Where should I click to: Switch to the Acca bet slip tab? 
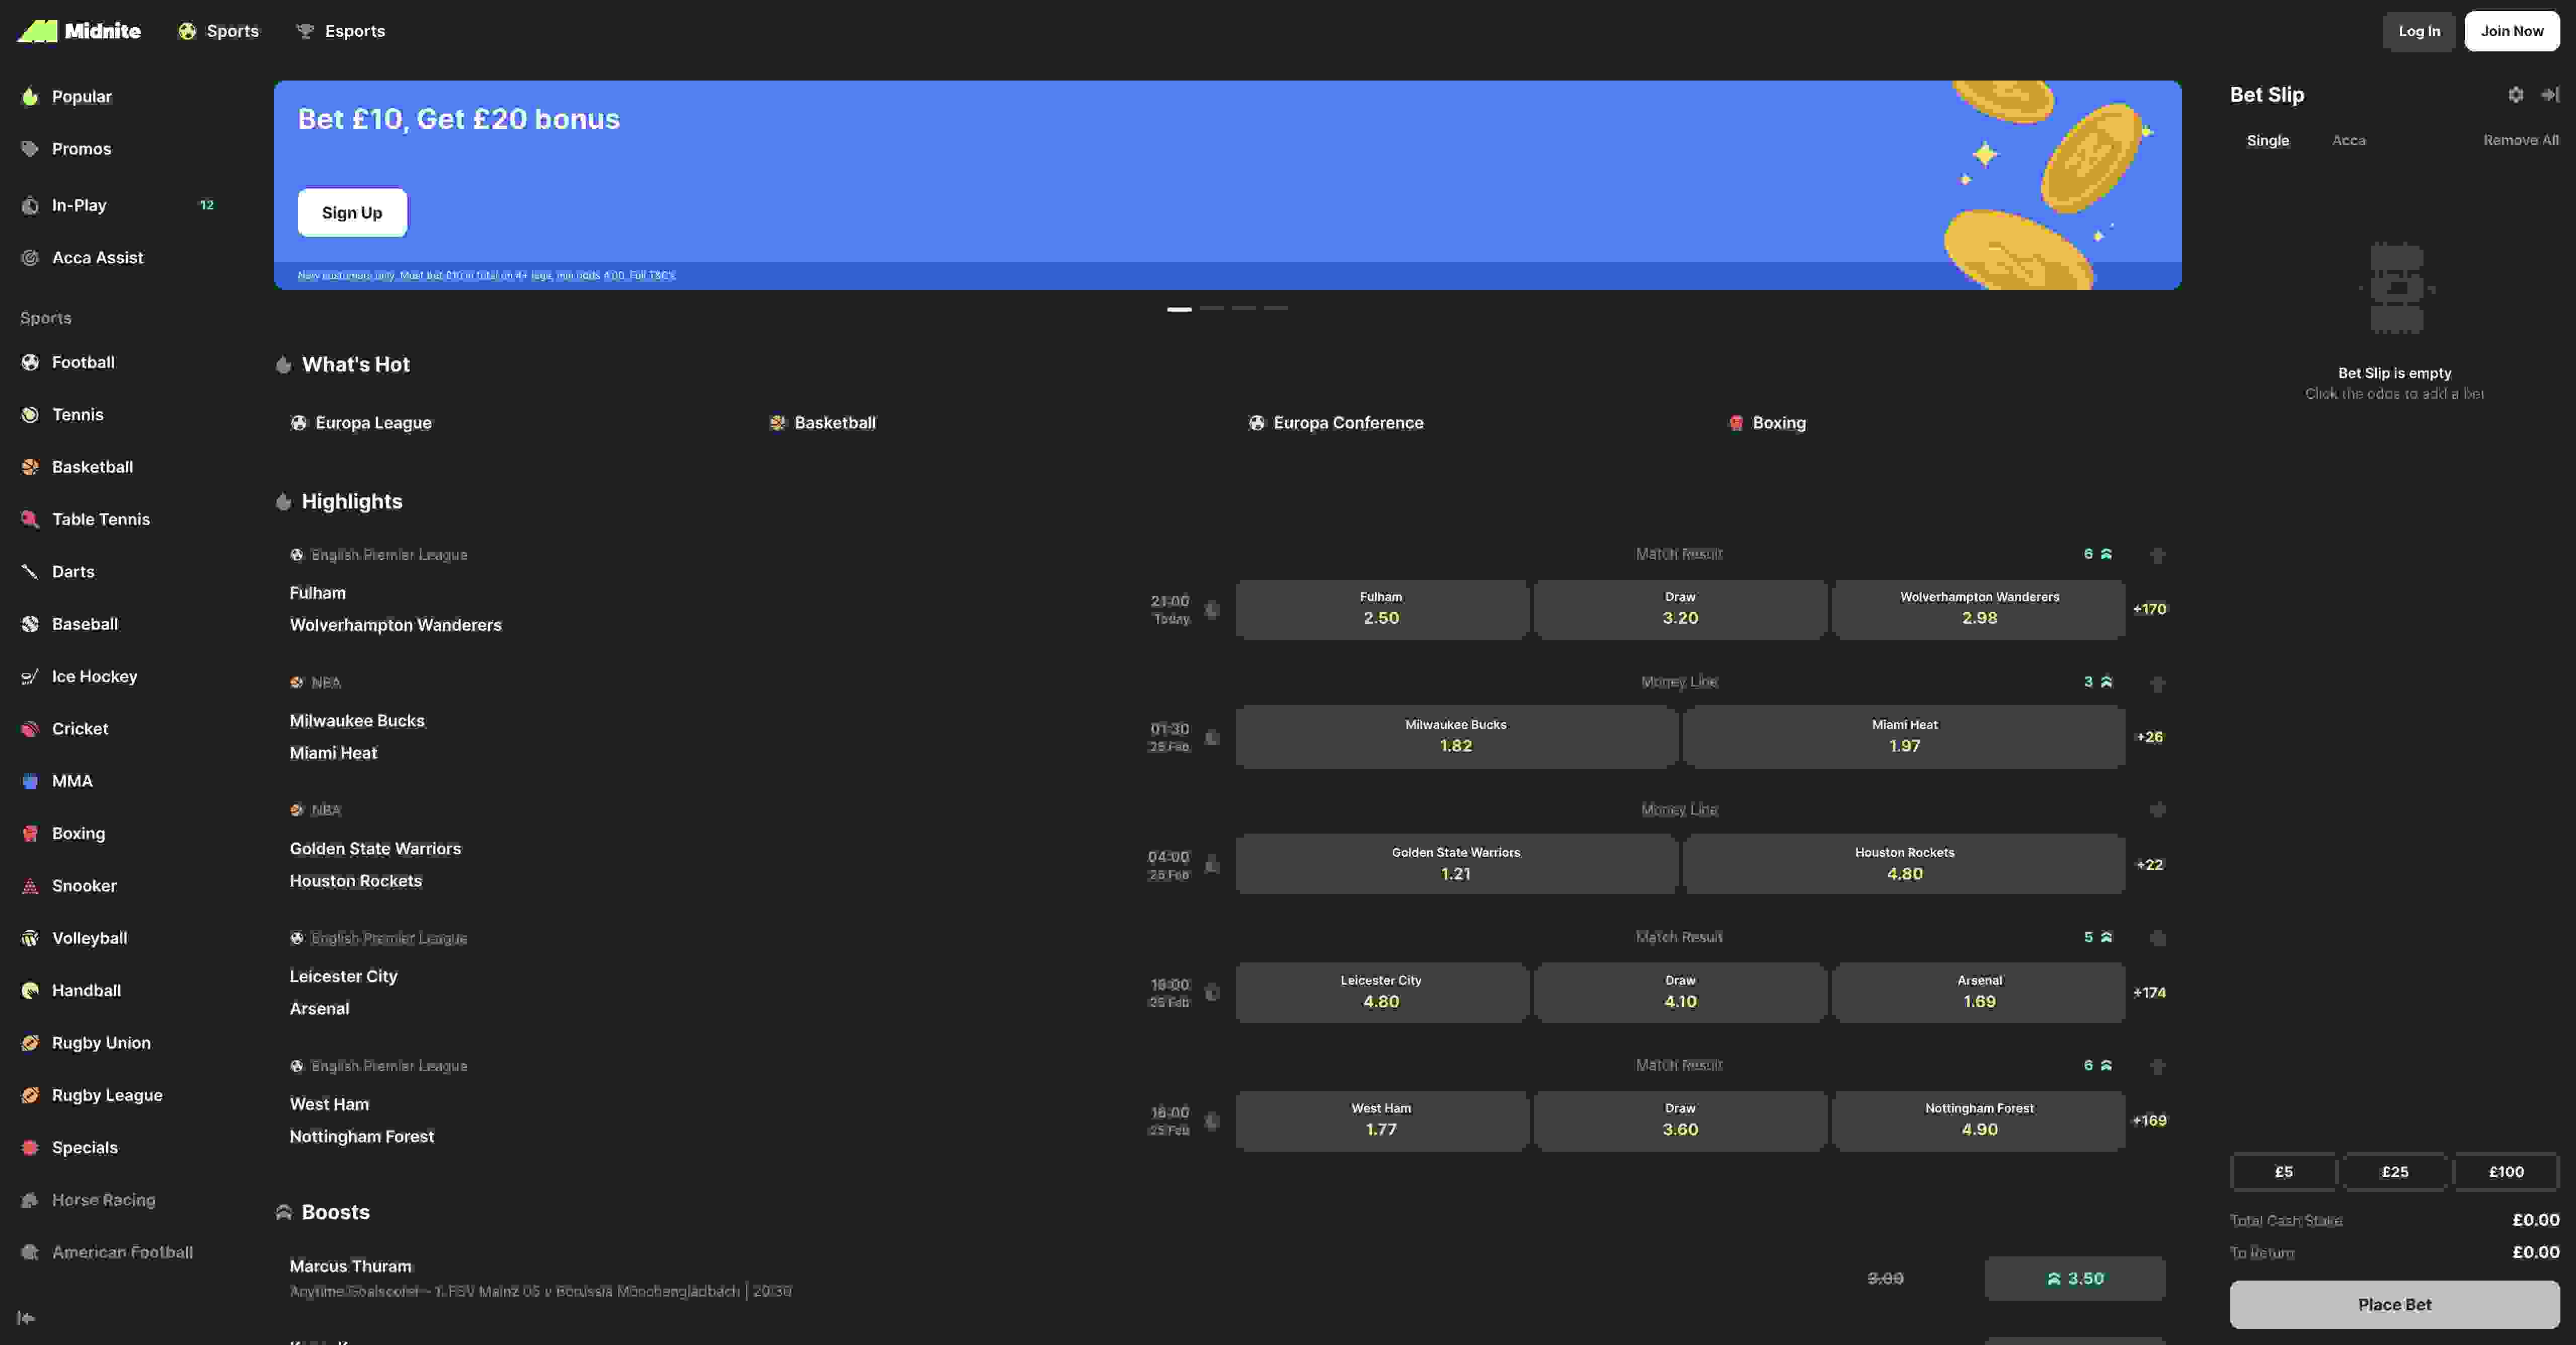coord(2348,141)
